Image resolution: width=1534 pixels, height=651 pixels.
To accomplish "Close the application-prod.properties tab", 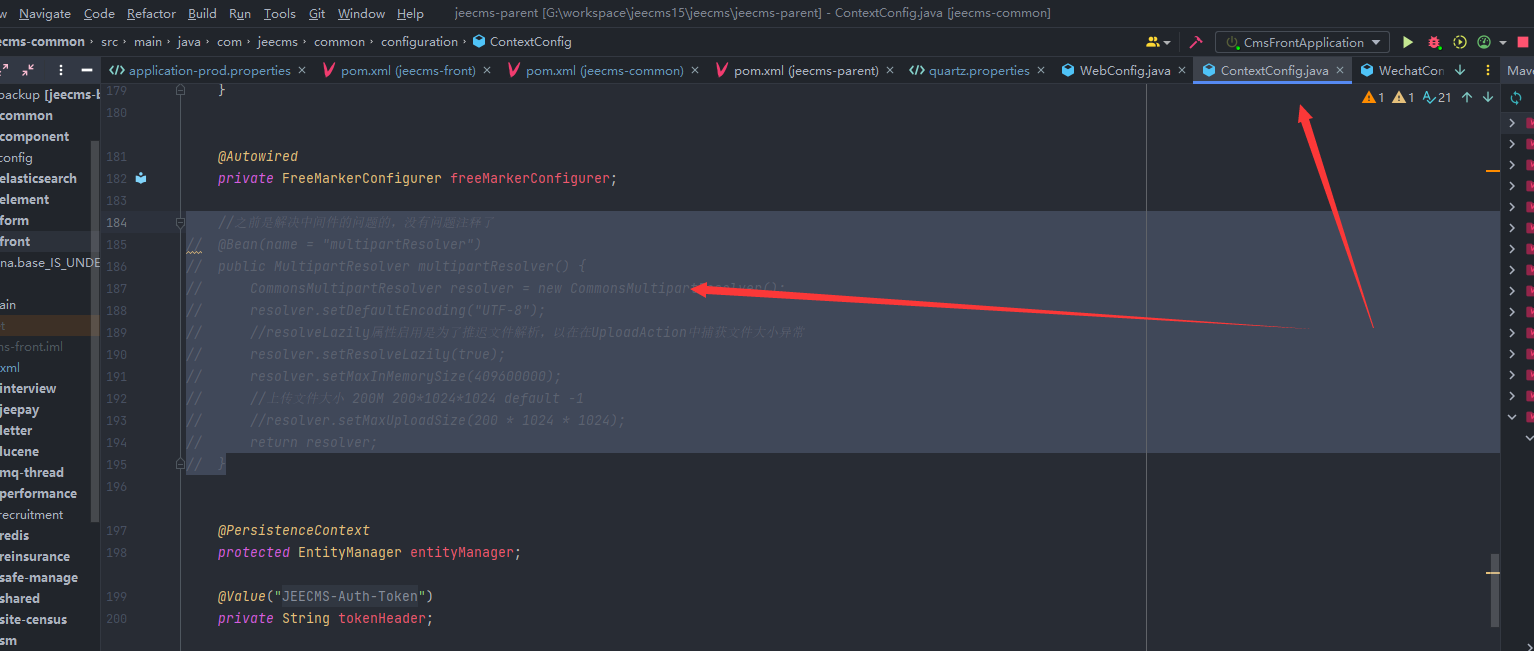I will click(x=302, y=70).
